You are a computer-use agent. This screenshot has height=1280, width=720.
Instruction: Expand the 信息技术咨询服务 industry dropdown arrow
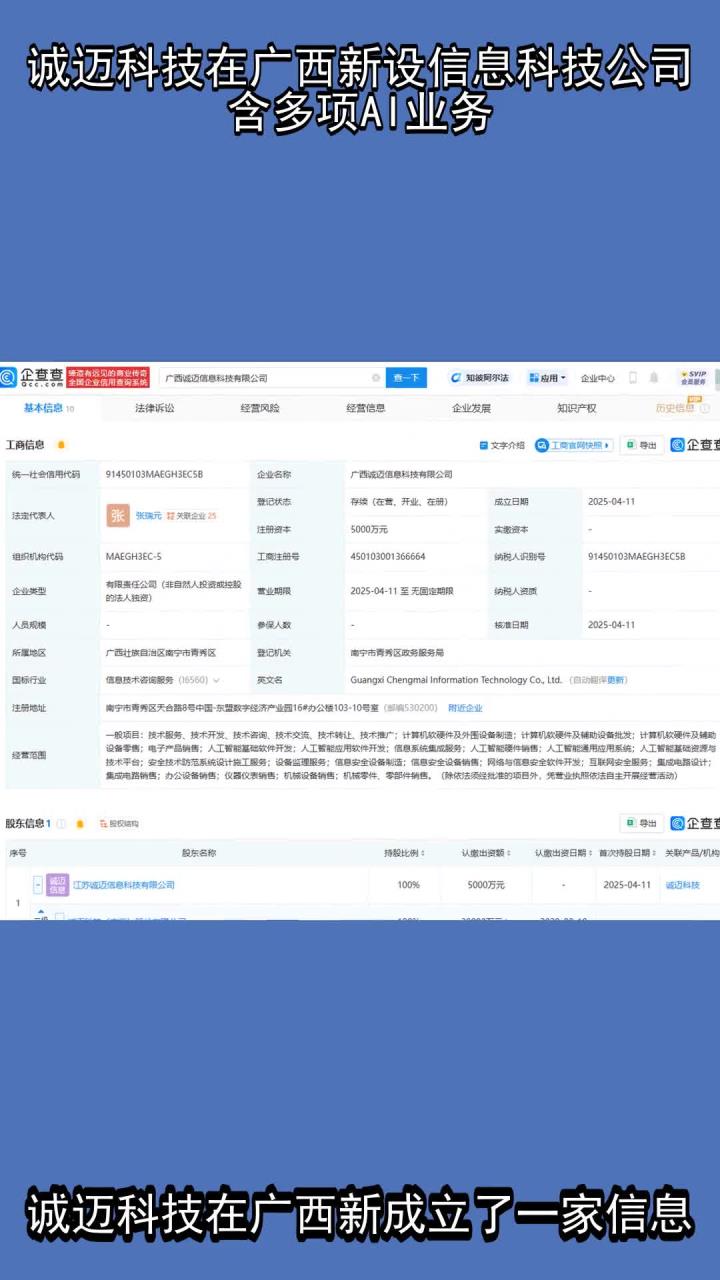[x=217, y=680]
